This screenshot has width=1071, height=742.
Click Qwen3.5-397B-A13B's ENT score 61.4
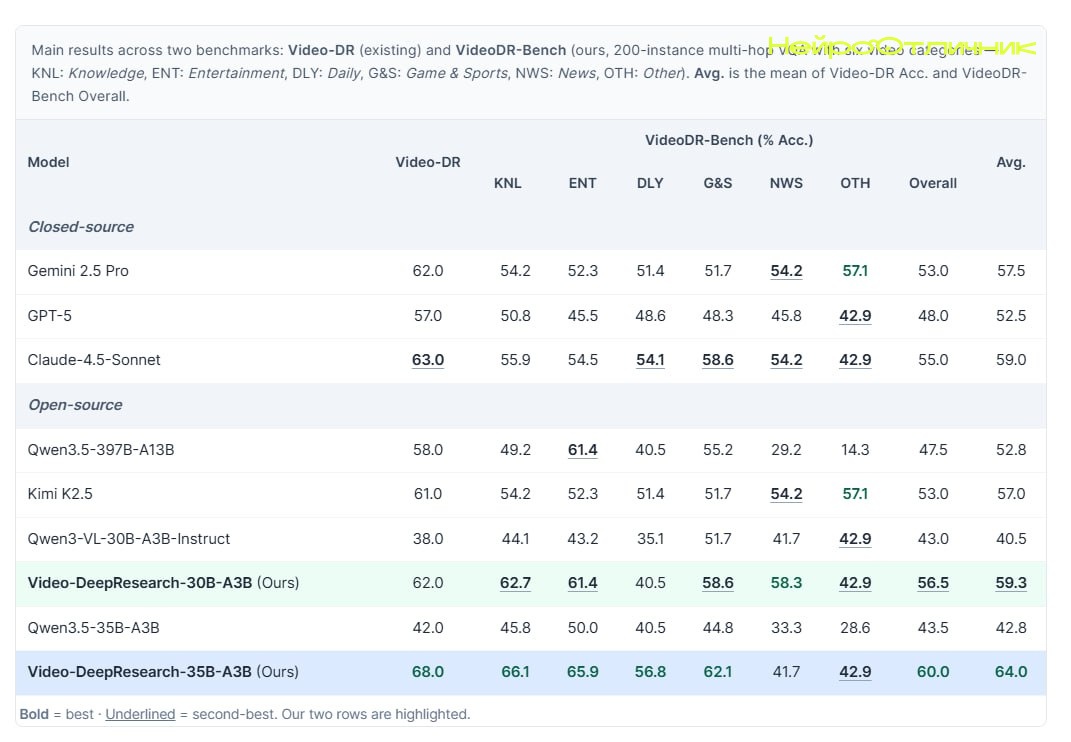[x=583, y=450]
